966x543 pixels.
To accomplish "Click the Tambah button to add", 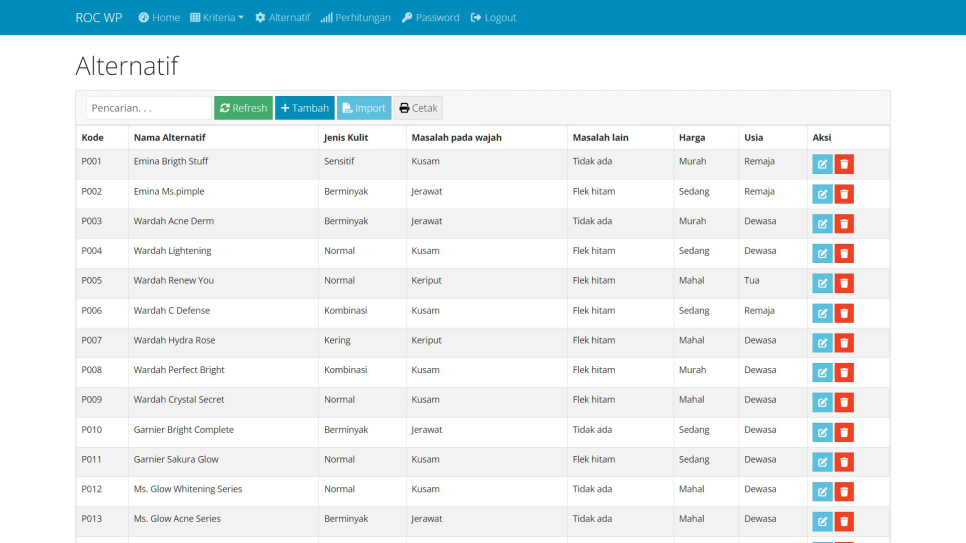I will coord(304,108).
